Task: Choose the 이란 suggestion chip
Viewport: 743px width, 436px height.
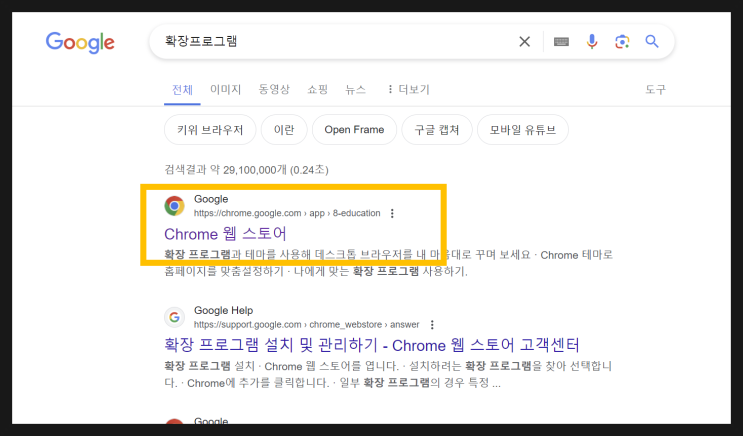Action: tap(284, 130)
